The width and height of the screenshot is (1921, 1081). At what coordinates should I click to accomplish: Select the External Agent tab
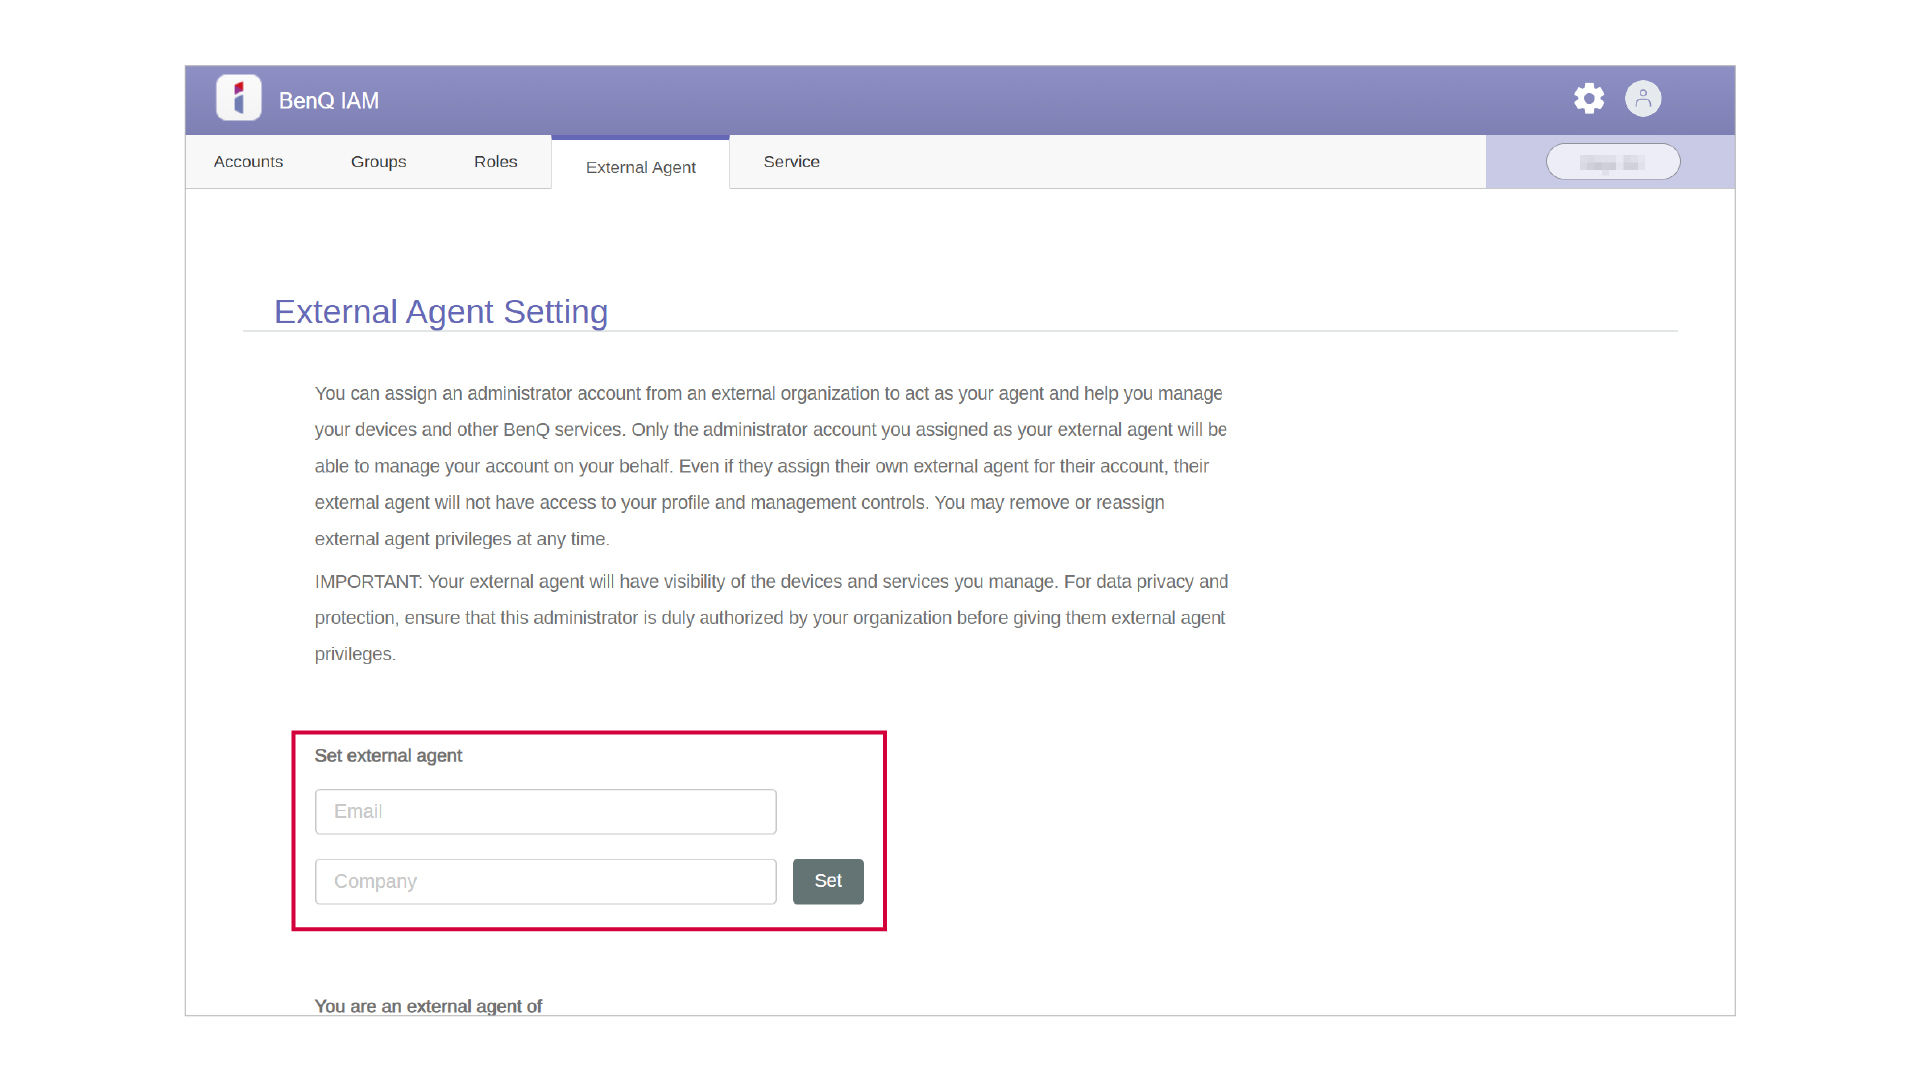point(640,167)
